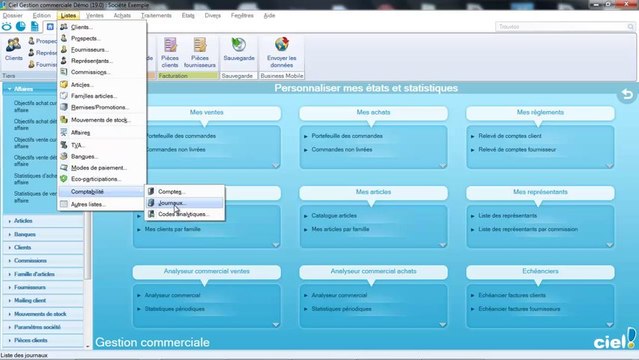Click the Mes représentants card header

point(540,192)
